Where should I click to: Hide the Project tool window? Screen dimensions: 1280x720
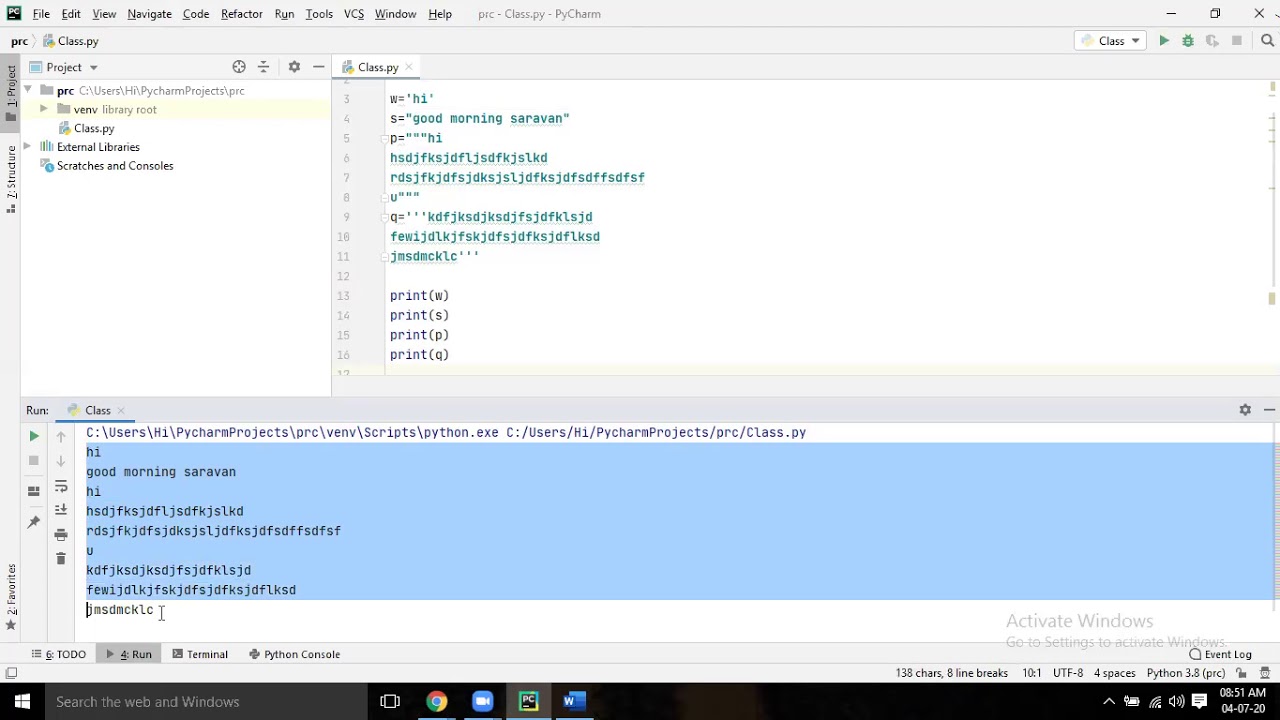click(318, 67)
